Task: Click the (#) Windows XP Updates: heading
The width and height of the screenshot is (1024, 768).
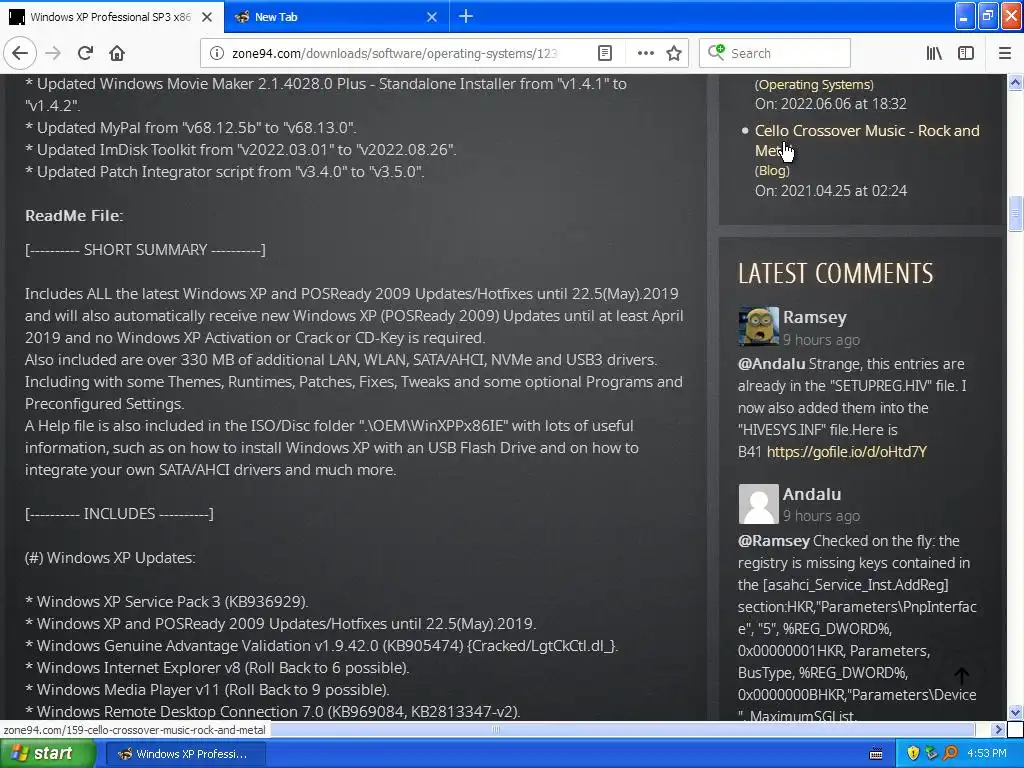Action: 110,558
